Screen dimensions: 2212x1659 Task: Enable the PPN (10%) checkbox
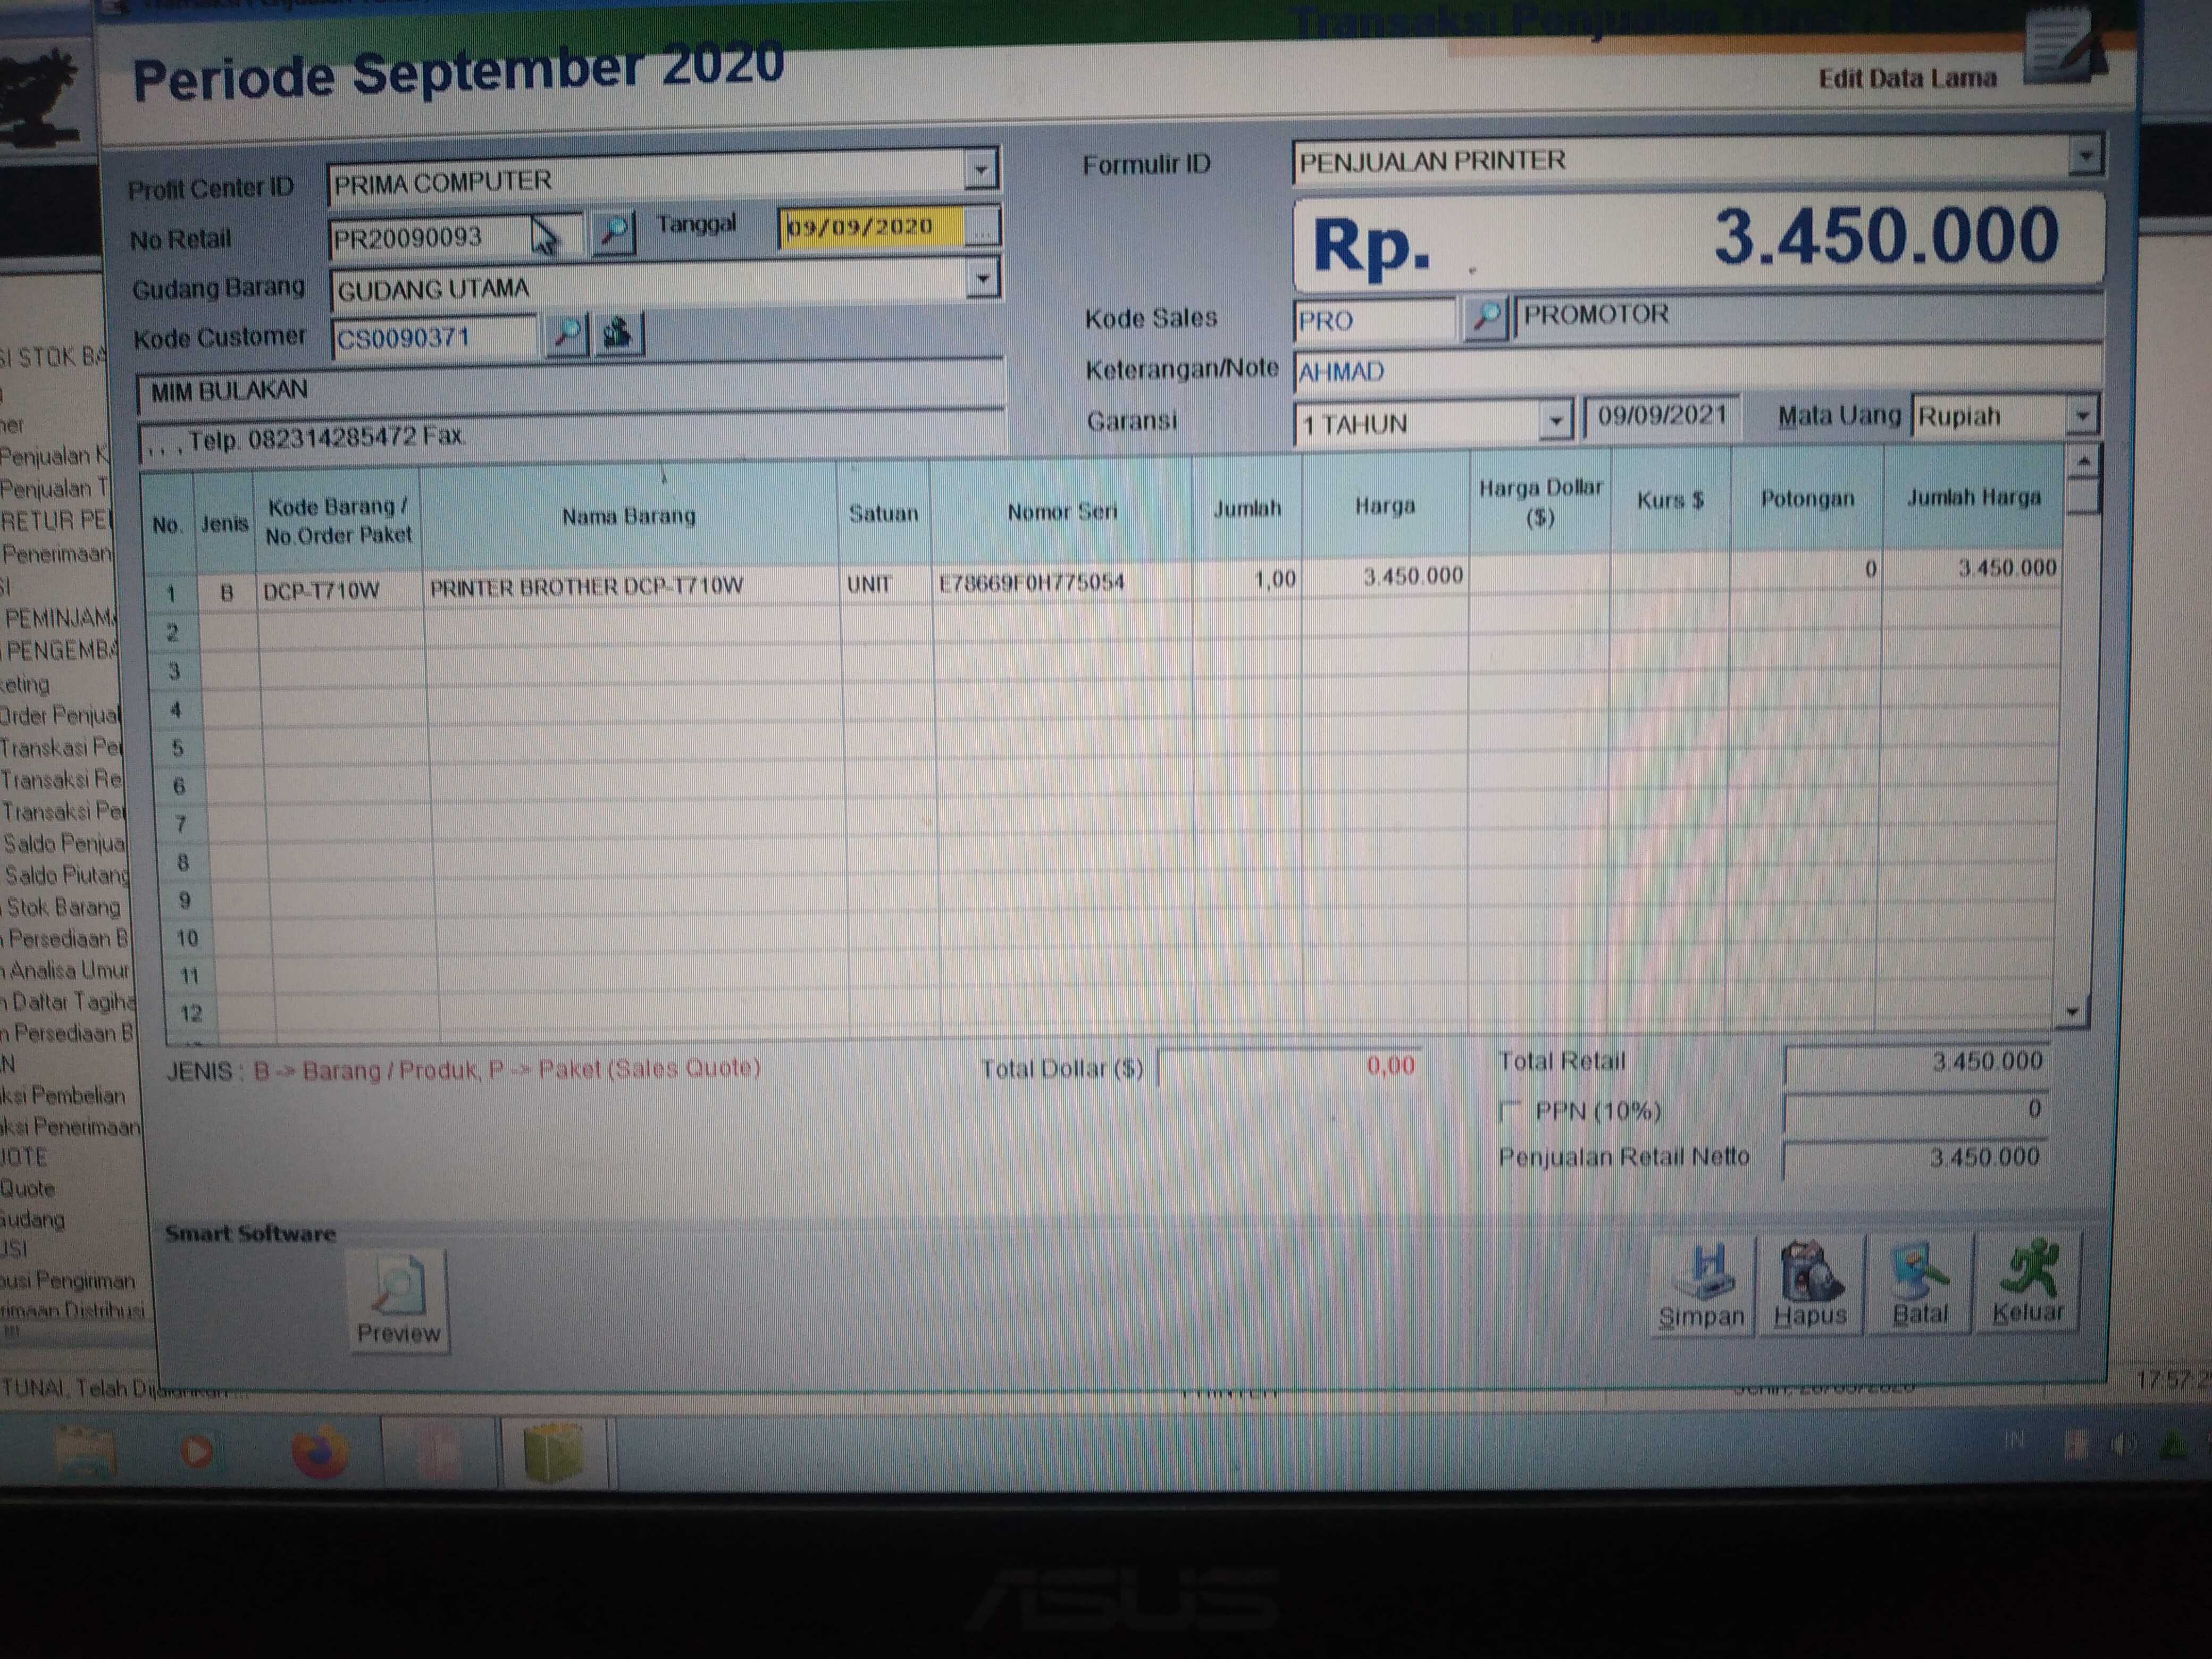1511,1111
